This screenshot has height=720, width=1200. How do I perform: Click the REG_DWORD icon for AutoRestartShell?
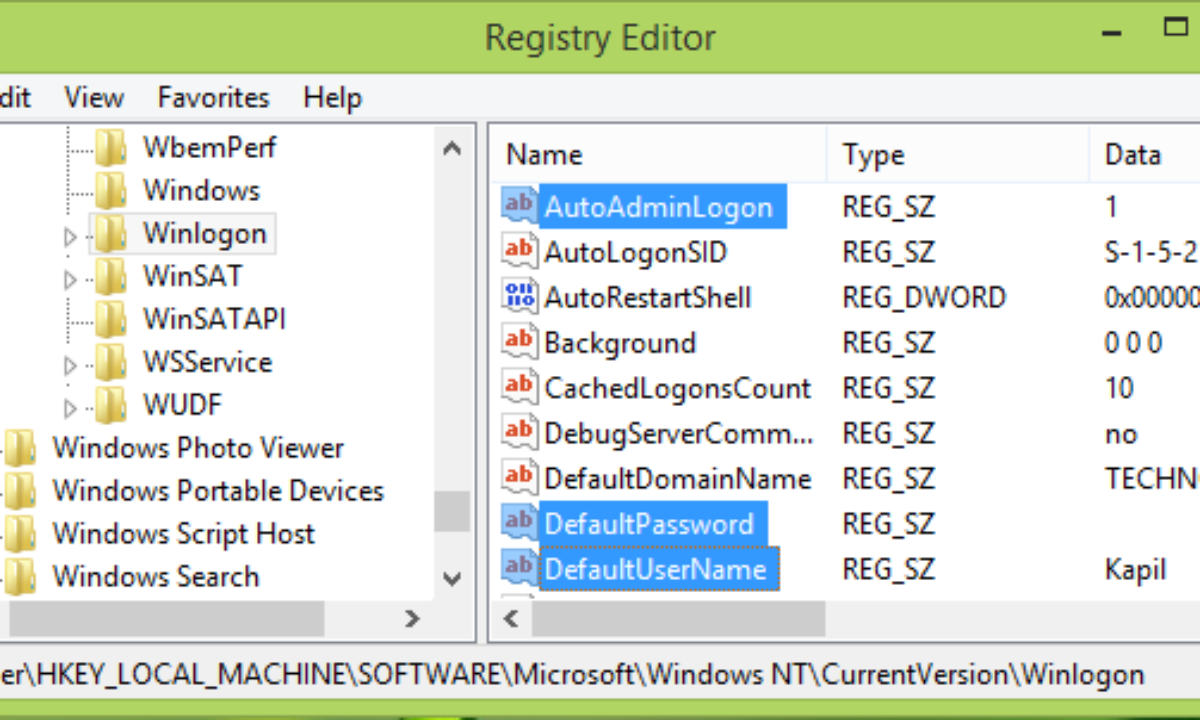point(518,295)
